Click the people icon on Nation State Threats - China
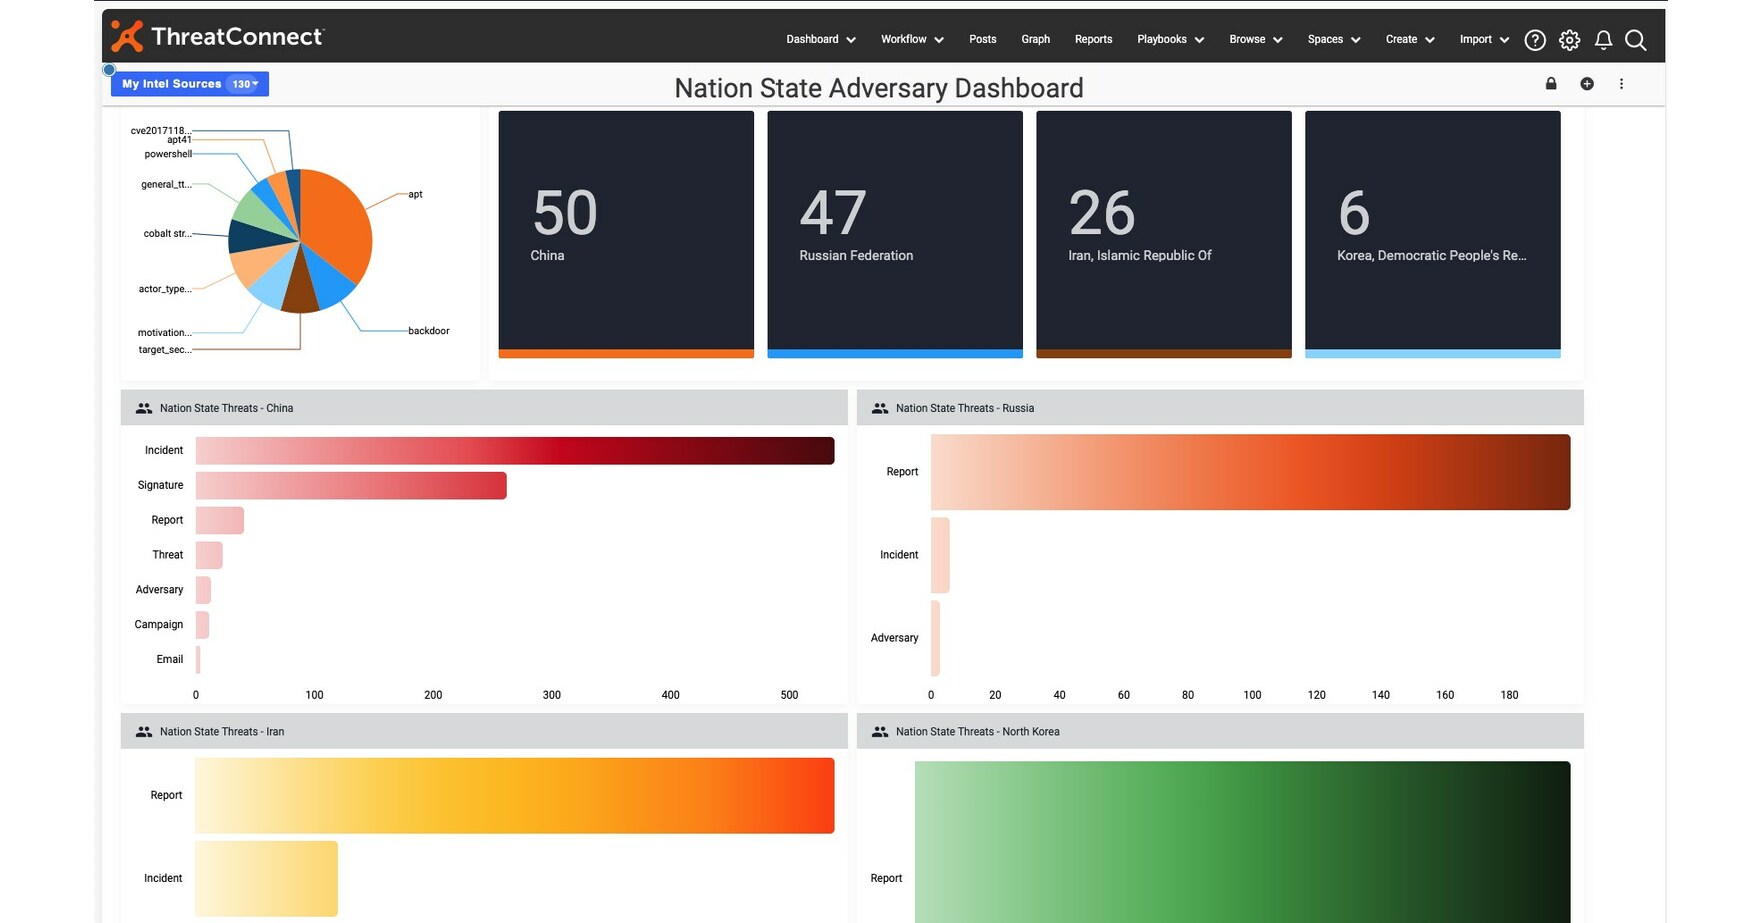The image size is (1762, 923). point(143,407)
